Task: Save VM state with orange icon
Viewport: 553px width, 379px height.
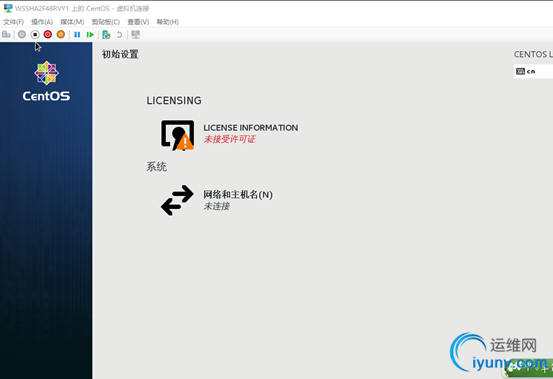Action: pyautogui.click(x=61, y=34)
